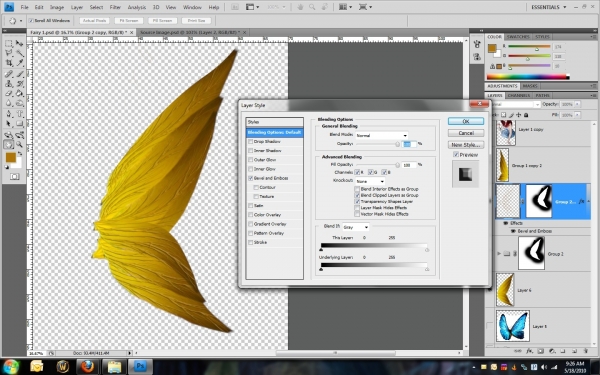600x375 pixels.
Task: Click OK in Layer Style dialog
Action: tap(466, 121)
